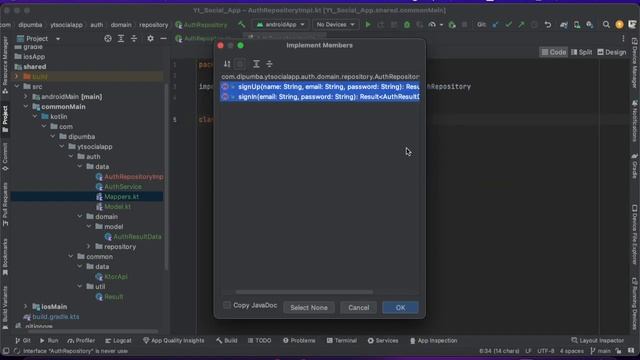Click expand all icon in Implement Members dialog

(x=256, y=64)
